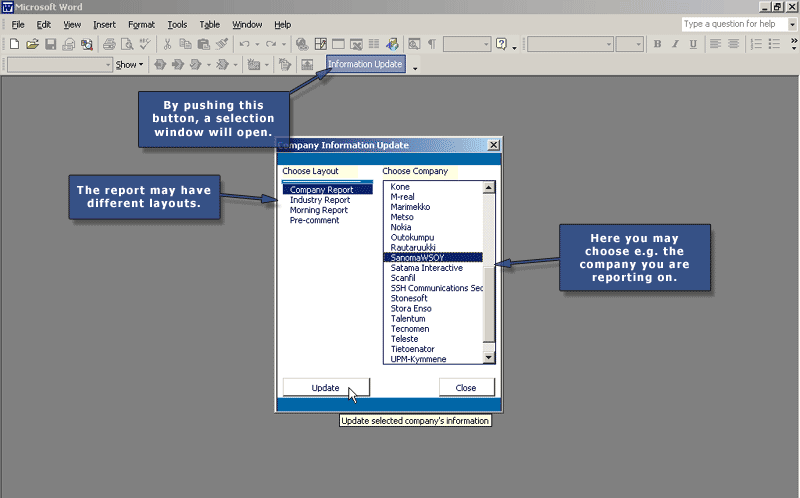
Task: Click the Save floppy disk icon
Action: click(x=50, y=44)
